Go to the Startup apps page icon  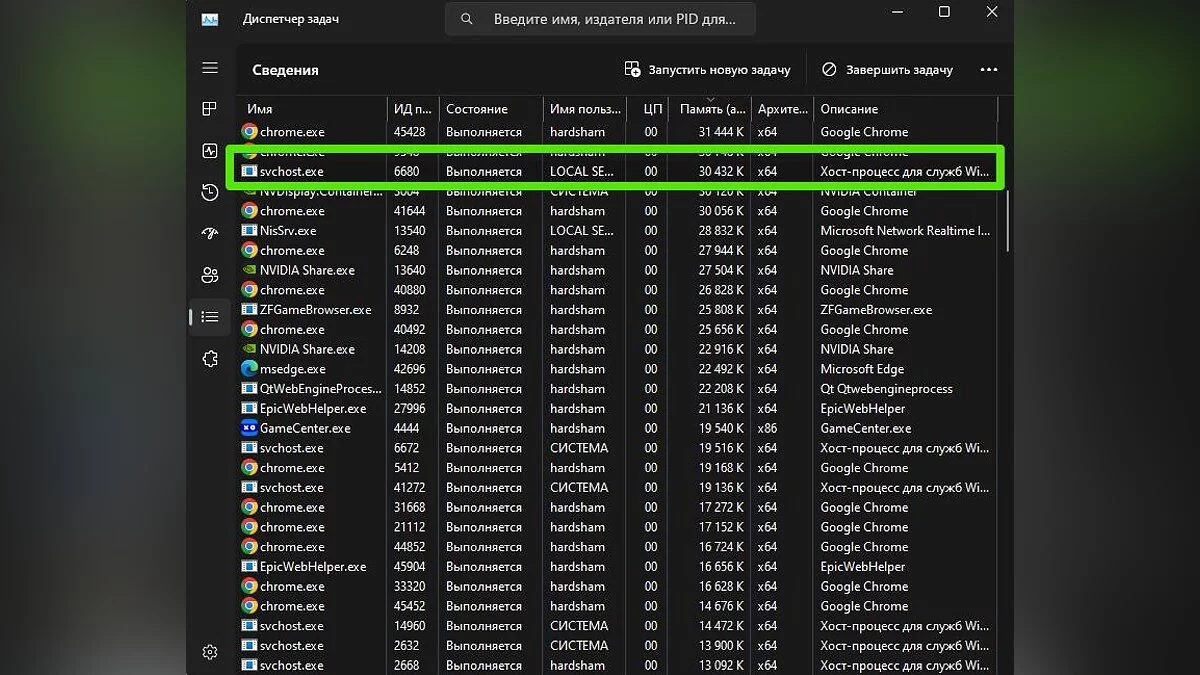[x=210, y=234]
